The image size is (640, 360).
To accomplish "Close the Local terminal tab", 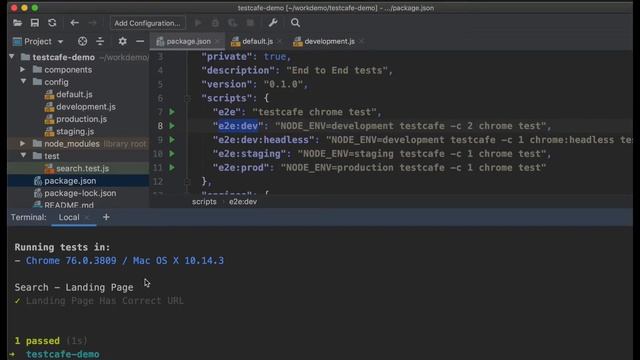I will pos(87,218).
